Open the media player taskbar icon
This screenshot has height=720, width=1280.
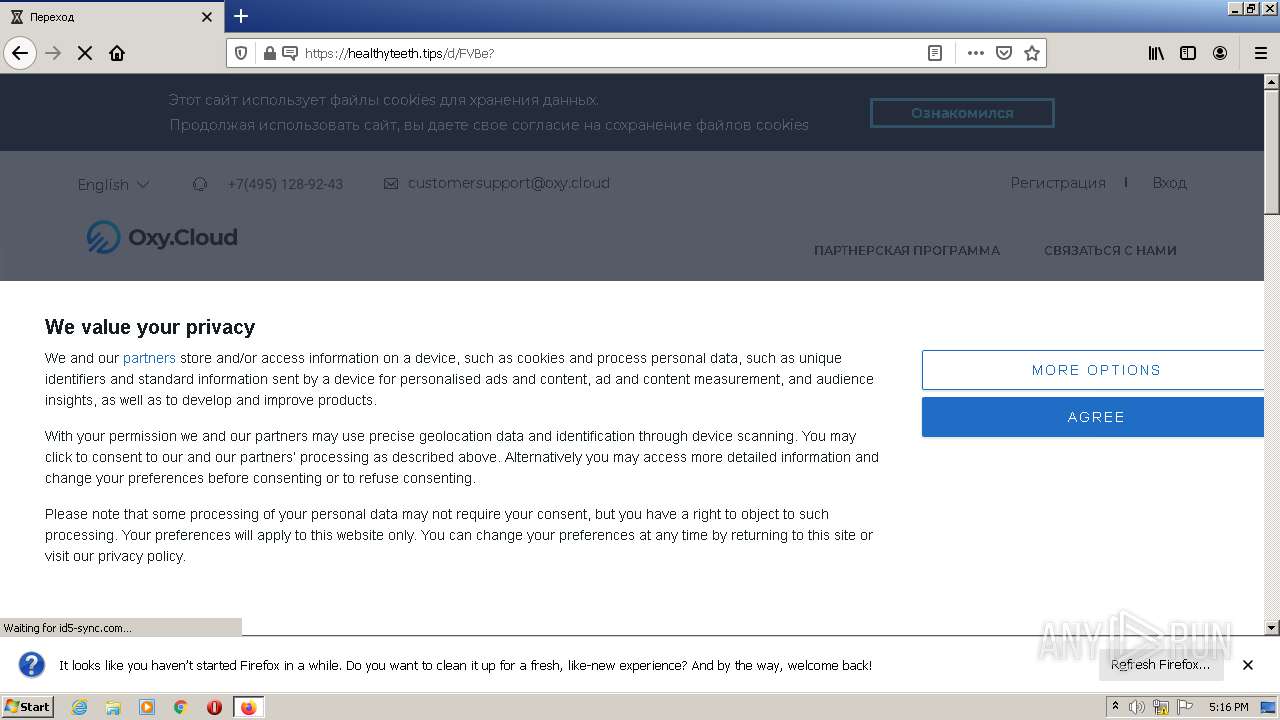(147, 707)
